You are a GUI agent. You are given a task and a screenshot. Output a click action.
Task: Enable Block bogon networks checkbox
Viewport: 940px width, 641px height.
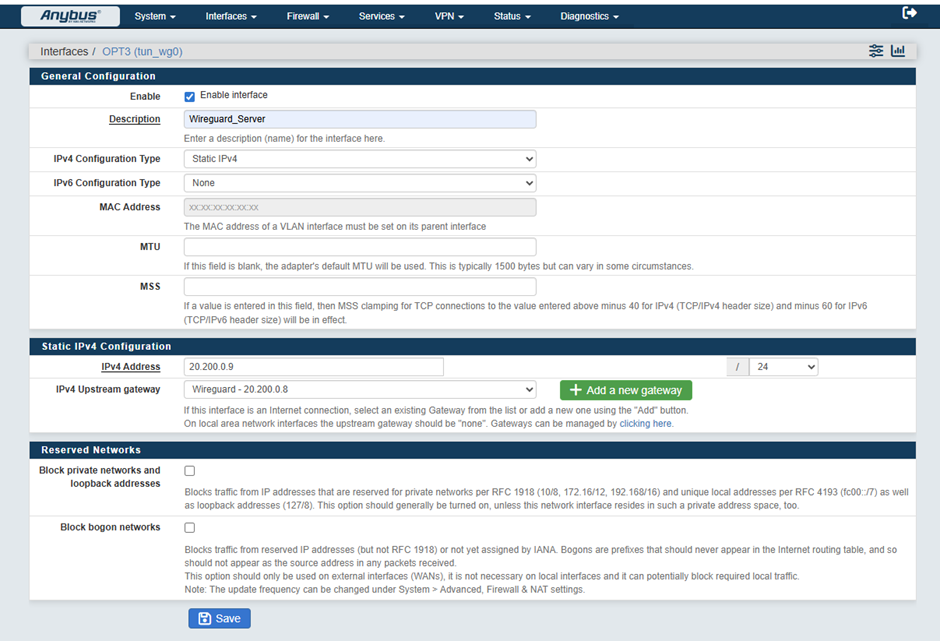tap(190, 528)
